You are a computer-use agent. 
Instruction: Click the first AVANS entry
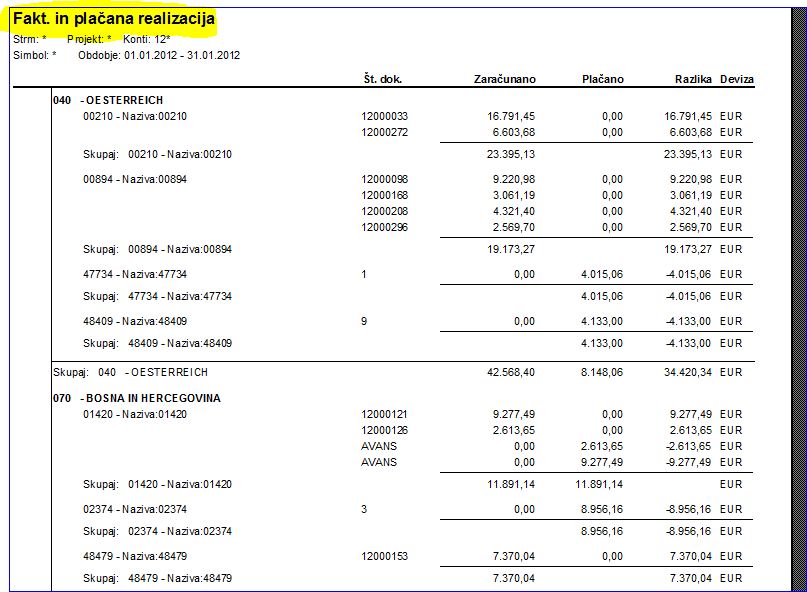[379, 446]
